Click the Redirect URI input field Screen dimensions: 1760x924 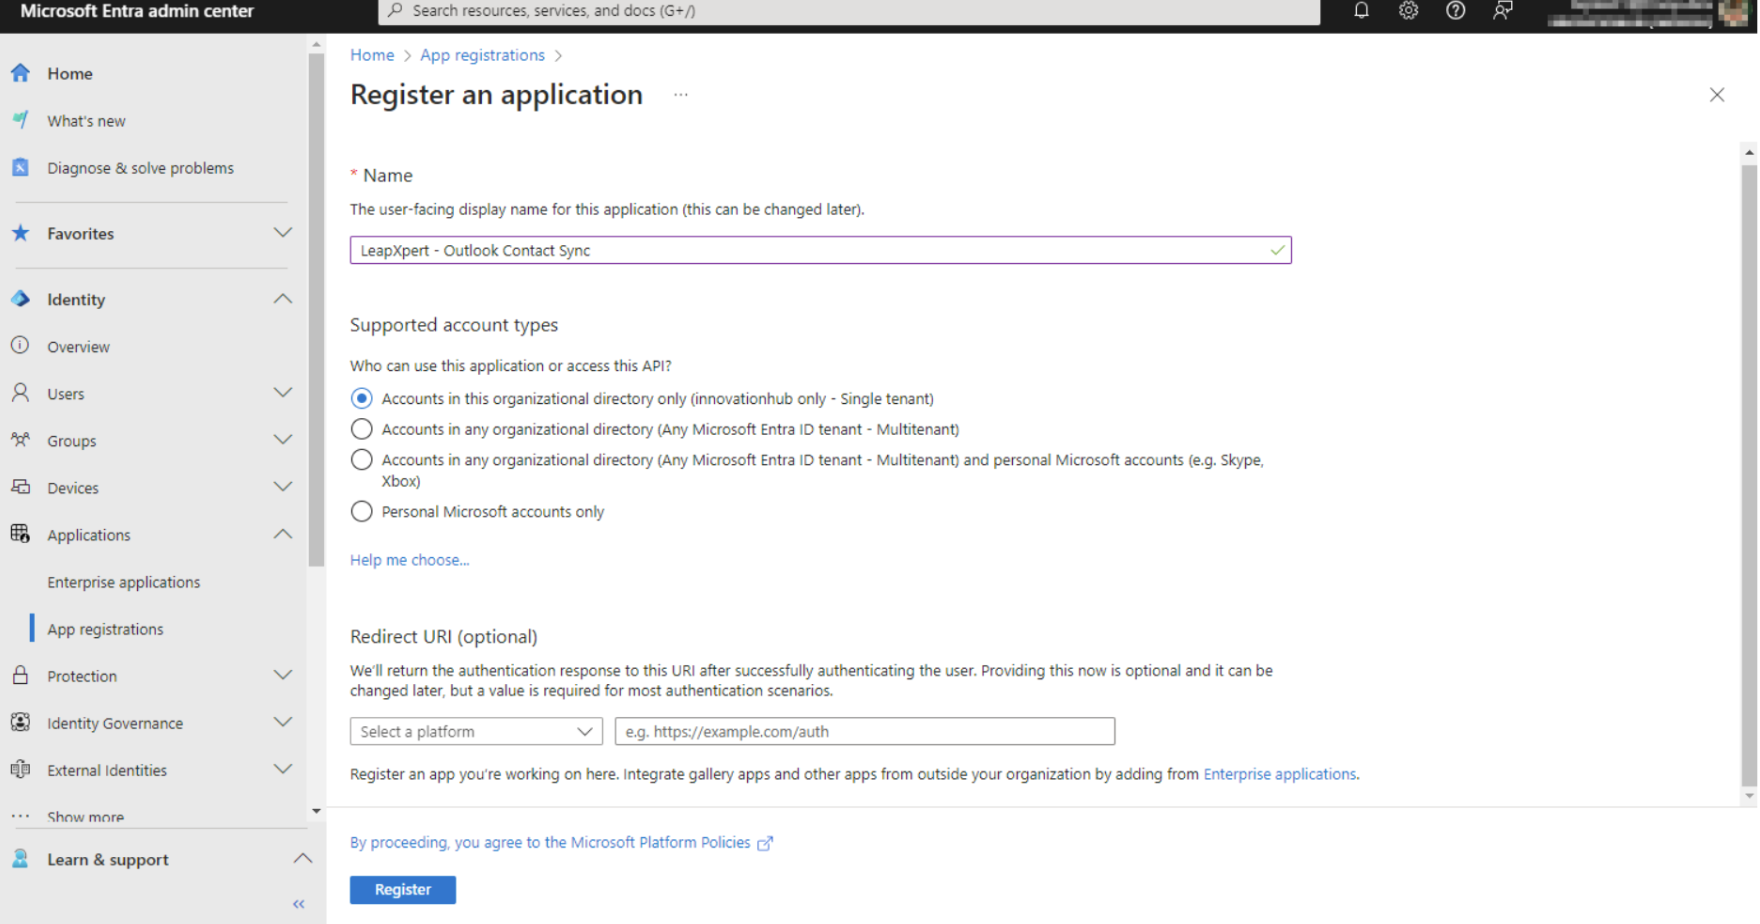click(865, 732)
